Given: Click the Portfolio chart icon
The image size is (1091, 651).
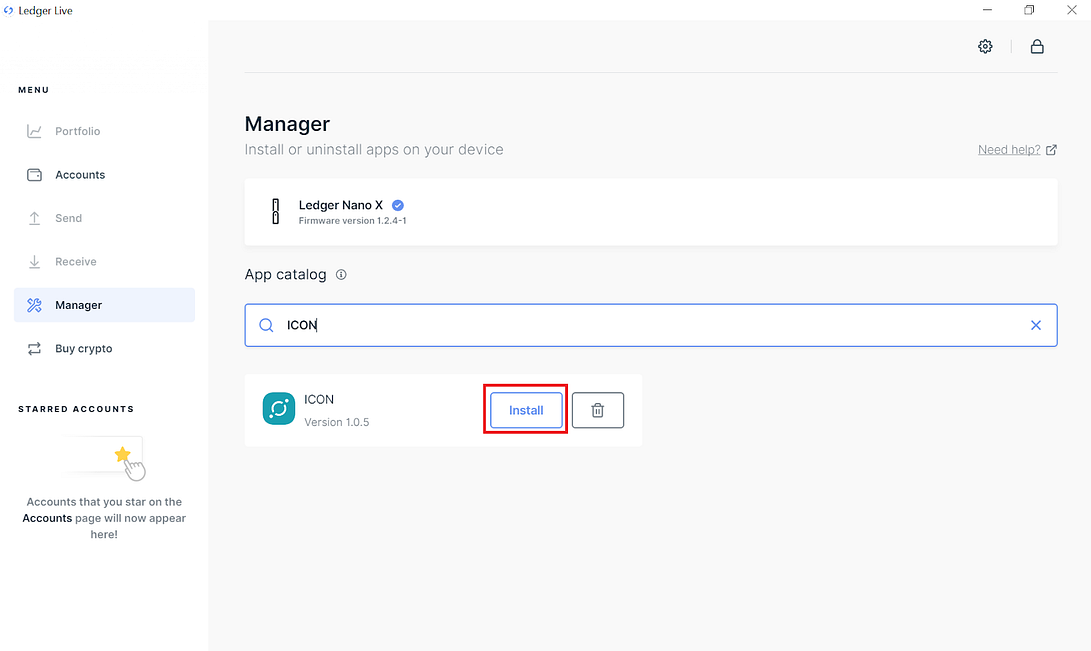Looking at the screenshot, I should pos(34,131).
